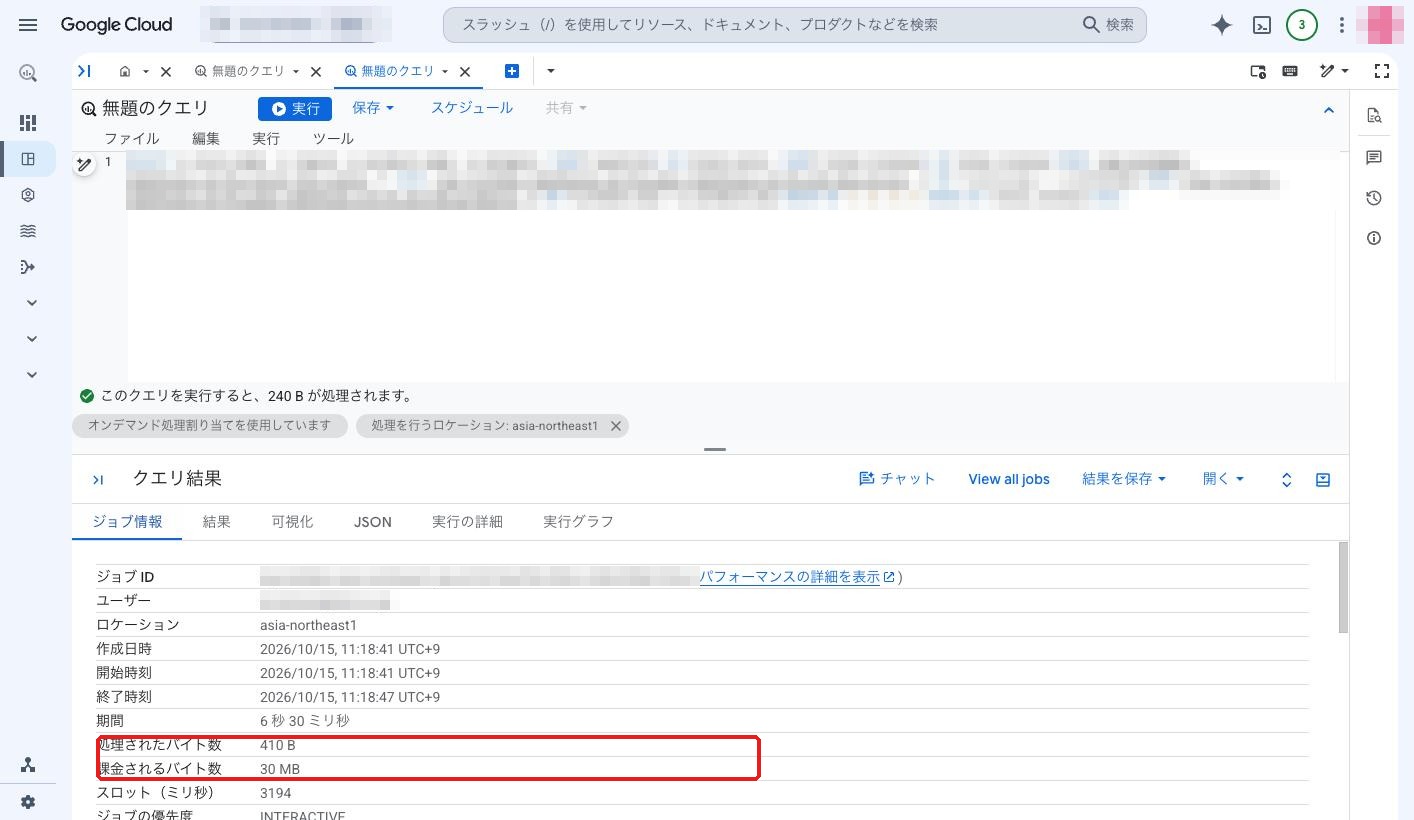This screenshot has height=820, width=1414.
Task: Switch to the 結果 tab
Action: coord(217,522)
